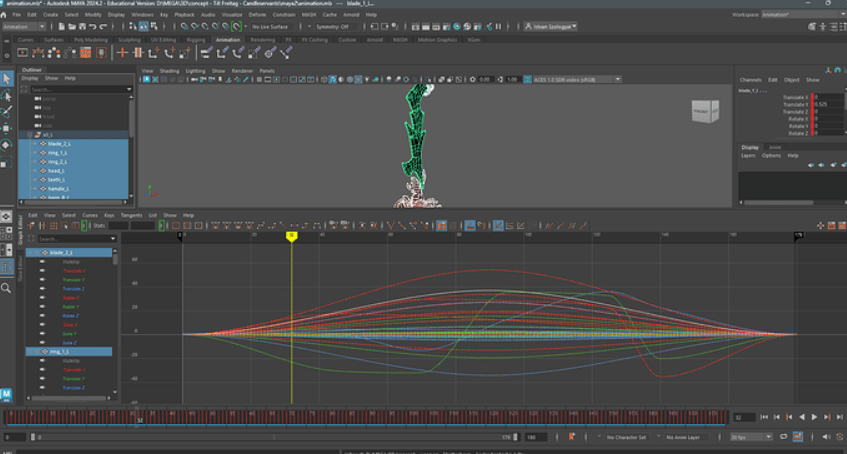Go to start of playback range
The height and width of the screenshot is (454, 847).
[x=765, y=417]
